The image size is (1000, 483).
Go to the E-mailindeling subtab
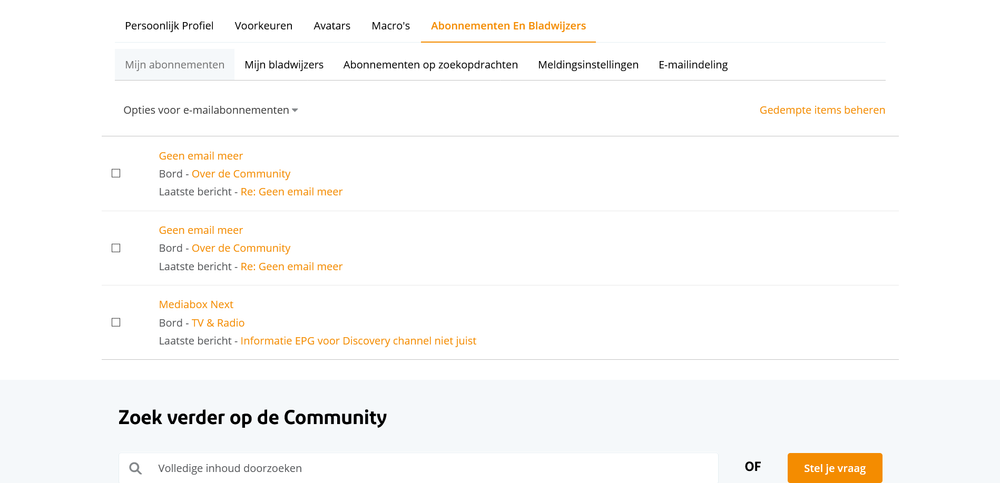(x=693, y=65)
